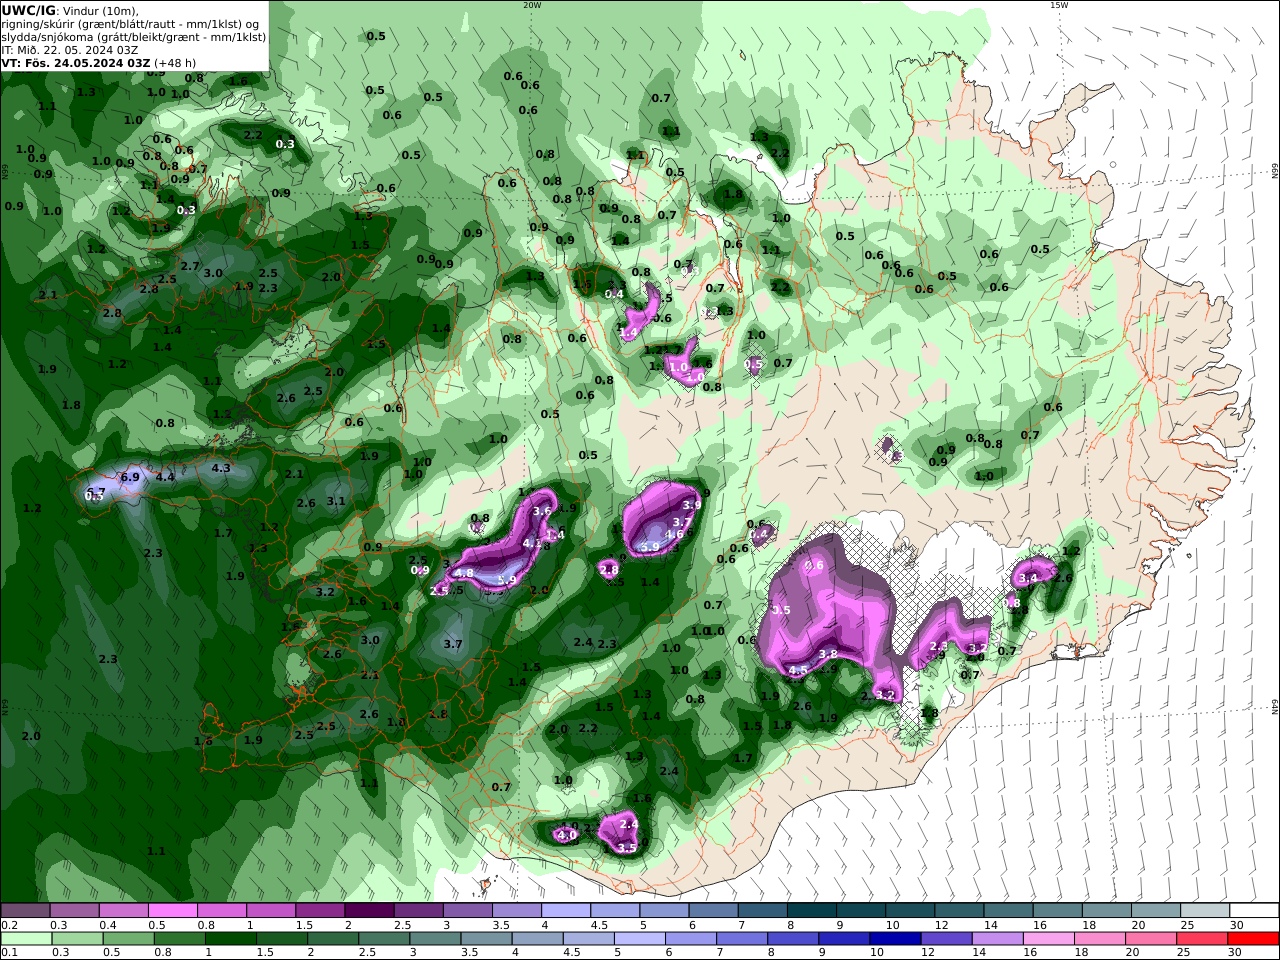Select the darkest blue 10 mm rain legend swatch
1280x960 pixels.
tap(893, 939)
